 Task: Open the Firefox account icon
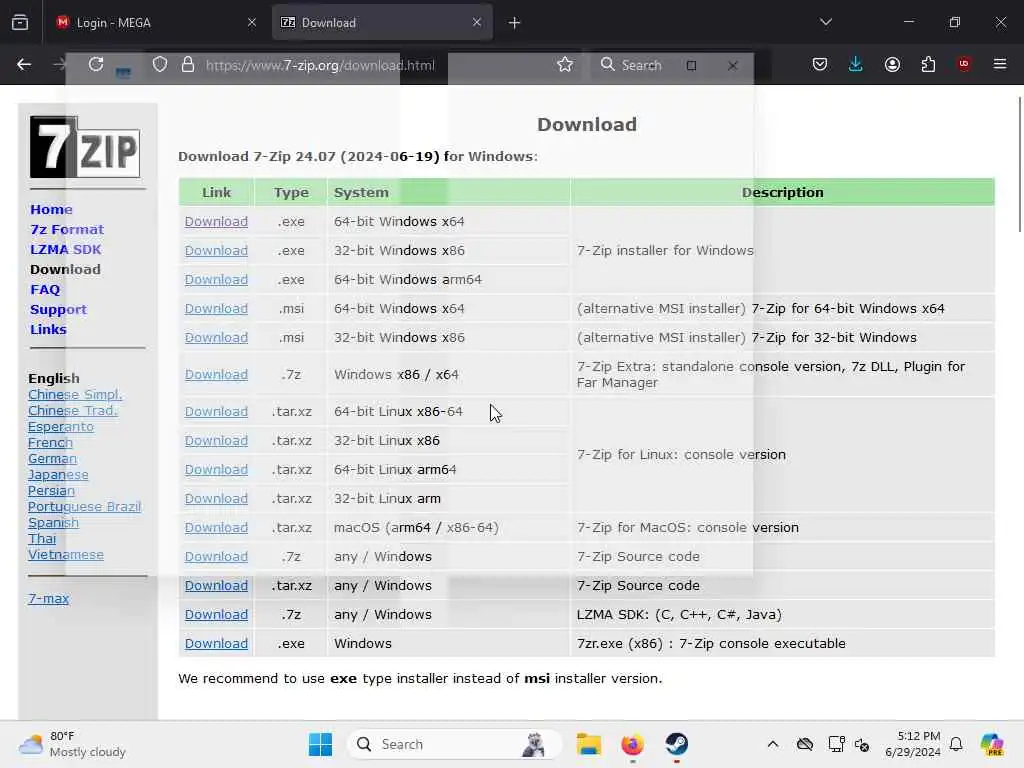pyautogui.click(x=892, y=64)
